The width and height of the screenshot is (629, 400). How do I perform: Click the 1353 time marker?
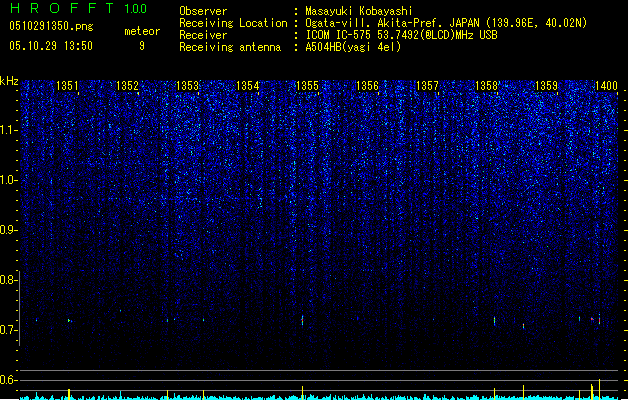187,86
